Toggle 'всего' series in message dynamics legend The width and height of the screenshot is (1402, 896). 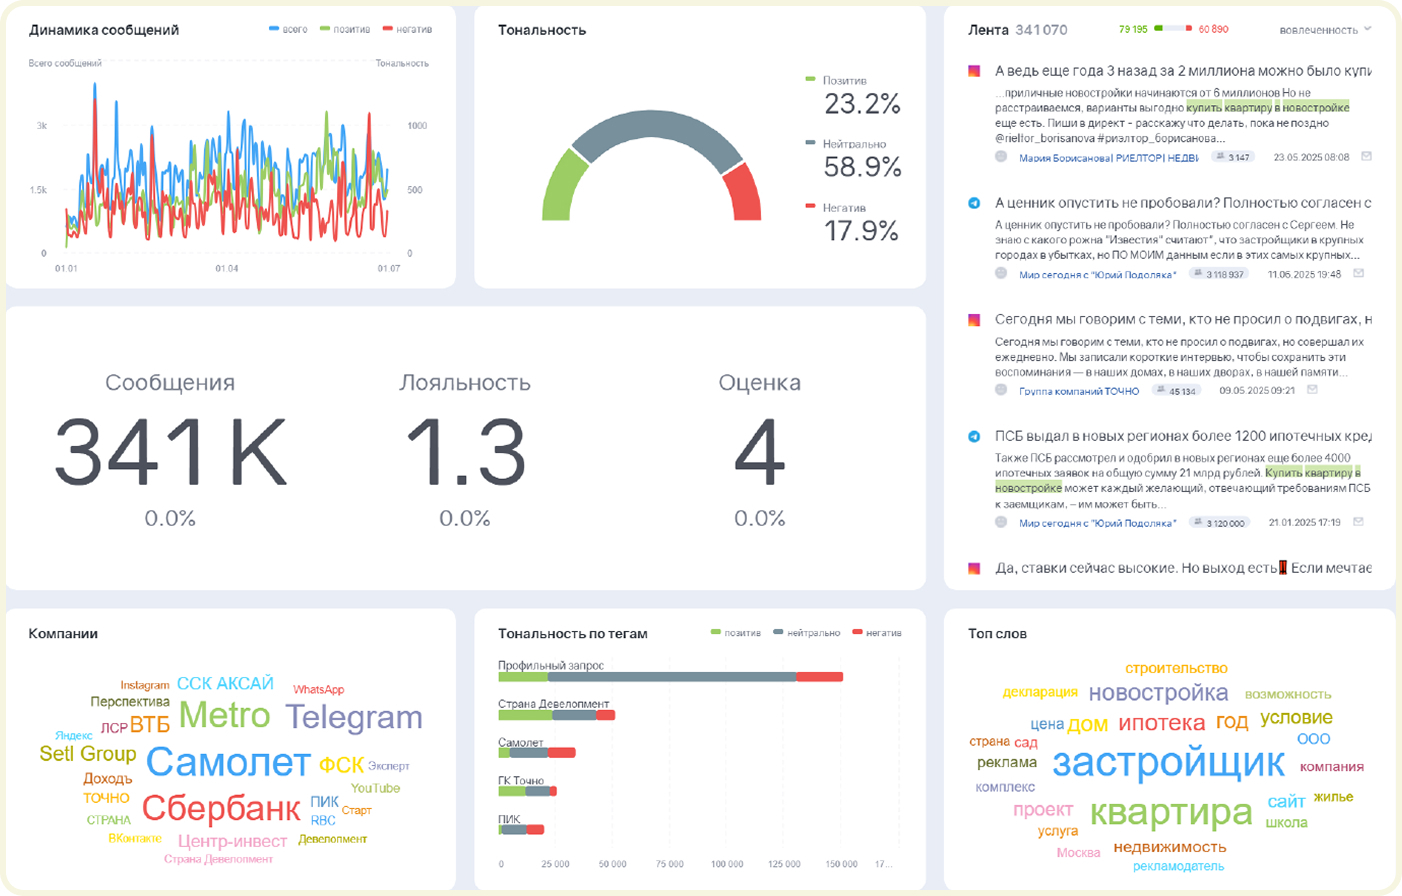pyautogui.click(x=288, y=29)
